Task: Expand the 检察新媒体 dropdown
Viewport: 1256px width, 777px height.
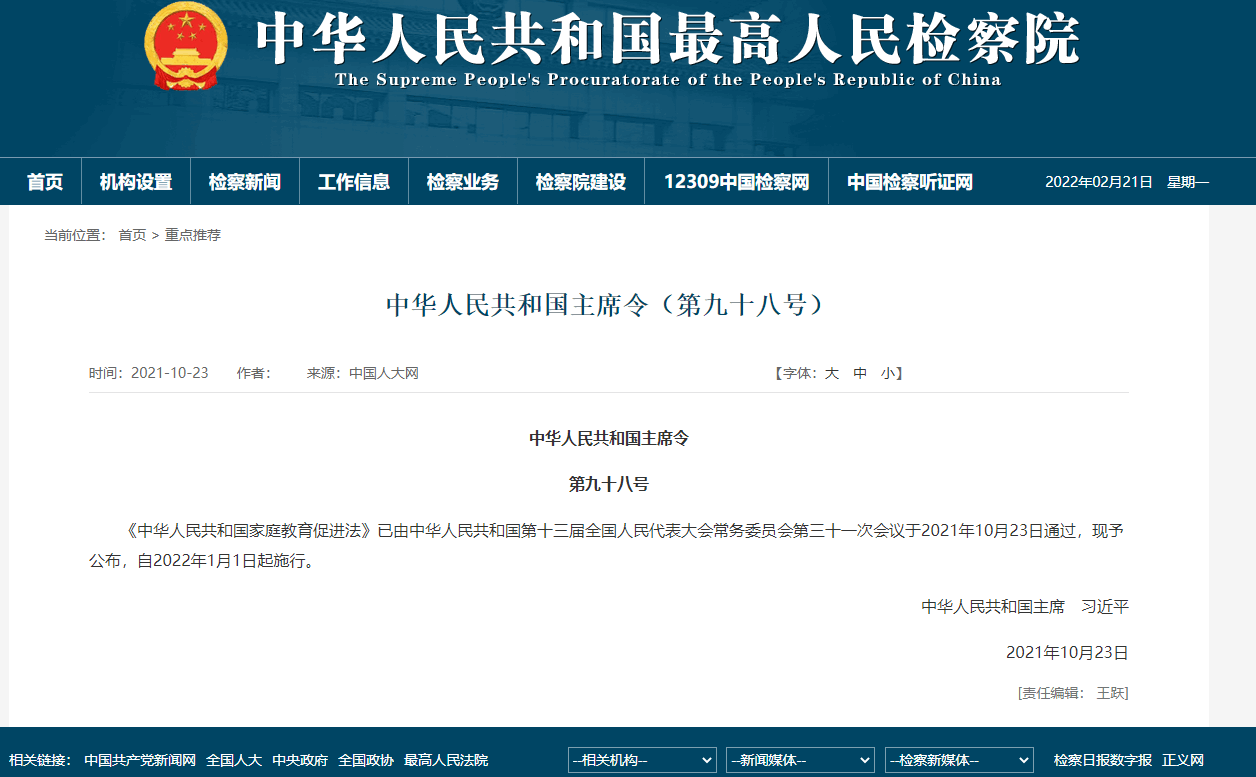Action: click(x=959, y=760)
